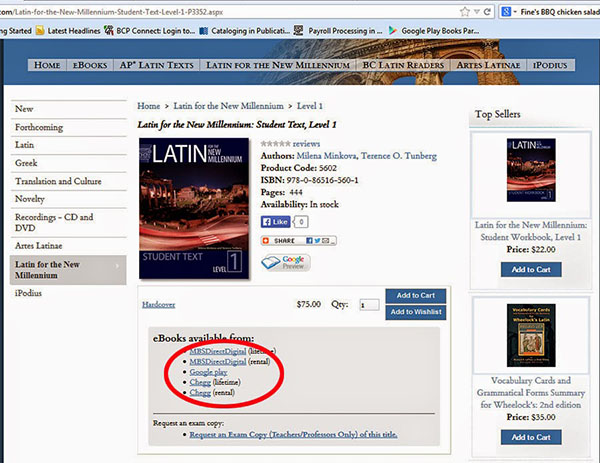Click the bookmark star icon in address bar
600x463 pixels.
[x=465, y=12]
